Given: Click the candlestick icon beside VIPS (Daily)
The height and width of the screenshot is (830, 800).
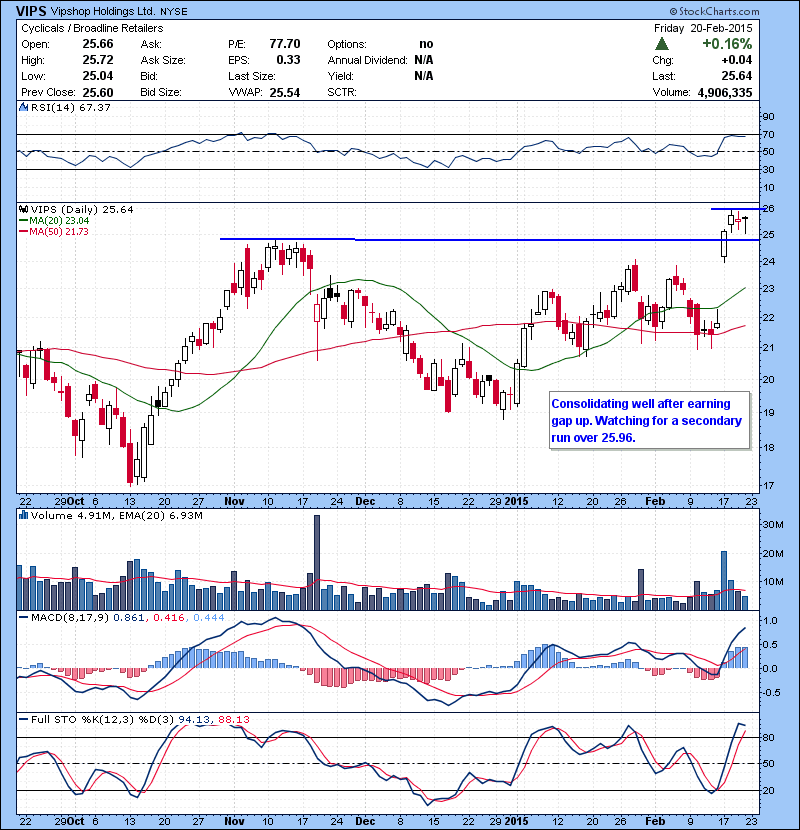Looking at the screenshot, I should tap(23, 210).
